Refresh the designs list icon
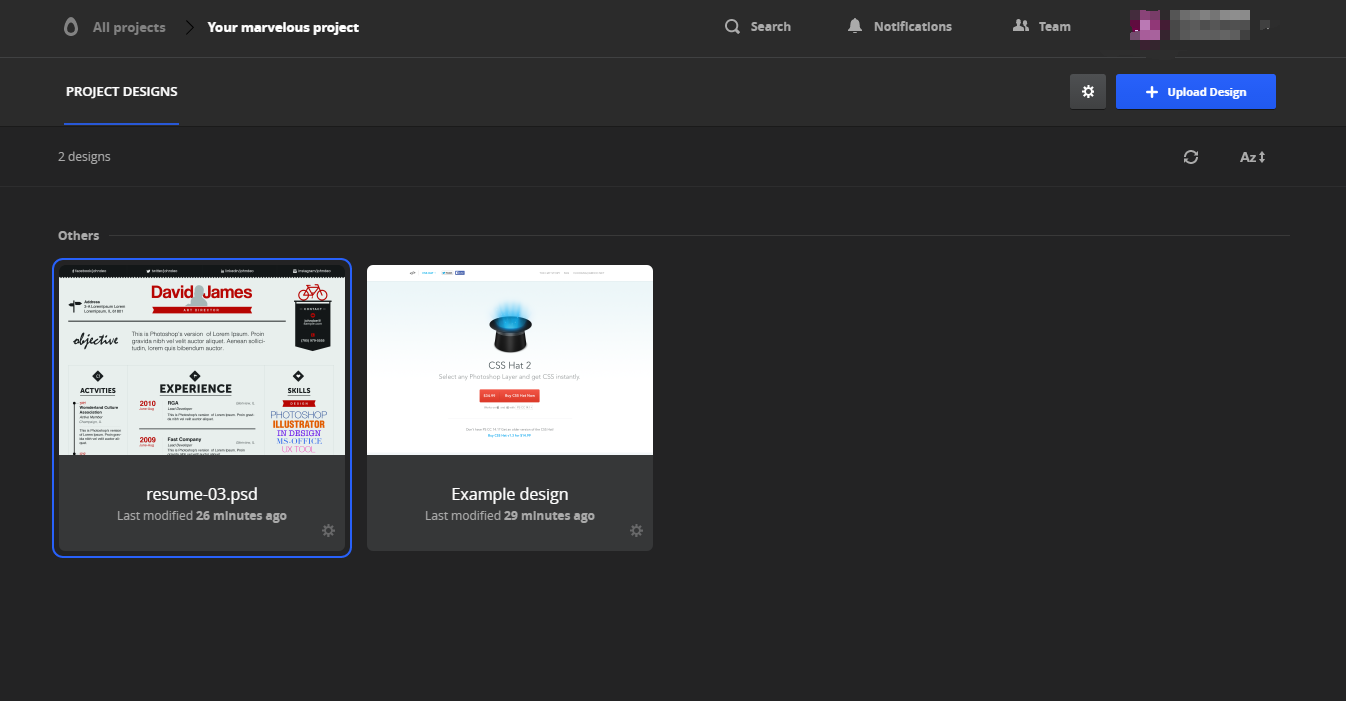 1190,157
